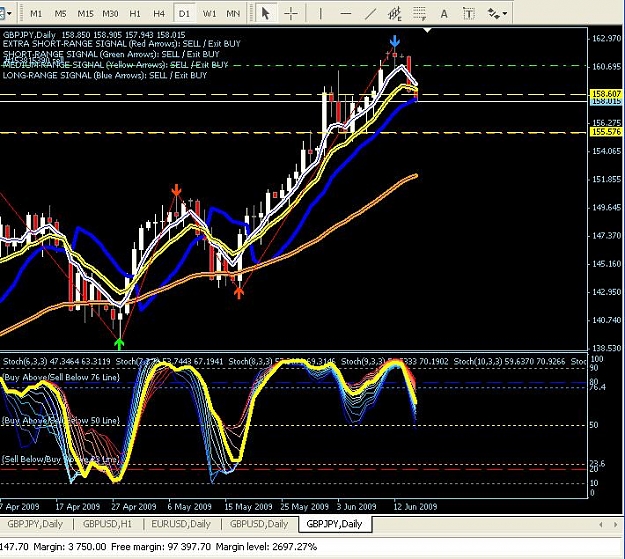This screenshot has height=559, width=625.
Task: Switch chart to H4 timeframe
Action: tap(159, 14)
